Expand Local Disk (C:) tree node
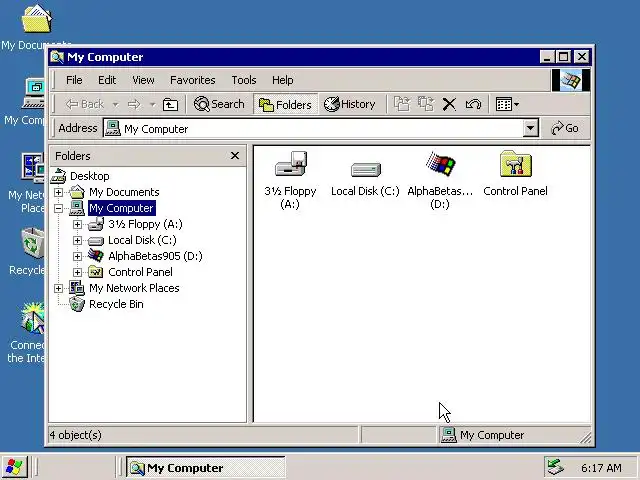Viewport: 640px width, 480px height. click(77, 240)
